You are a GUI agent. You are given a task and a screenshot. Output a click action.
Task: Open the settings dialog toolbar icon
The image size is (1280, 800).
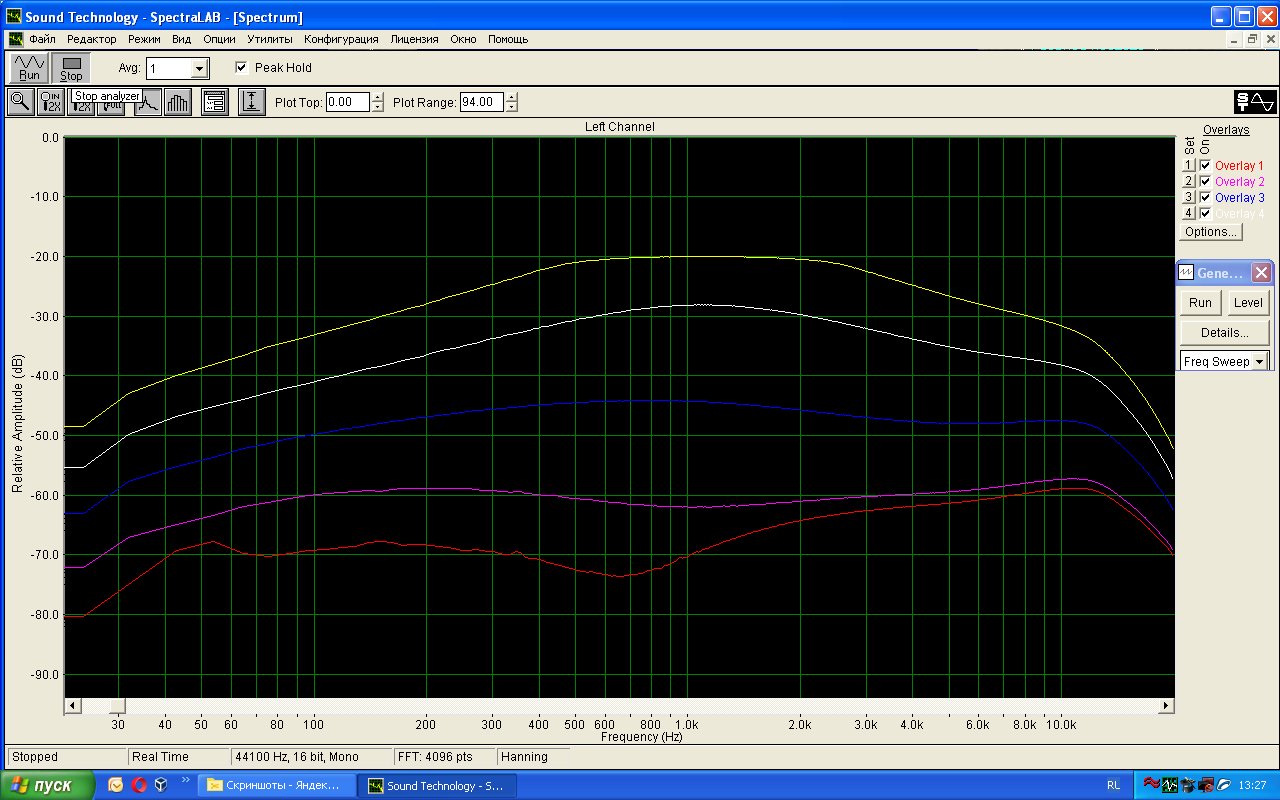point(215,102)
